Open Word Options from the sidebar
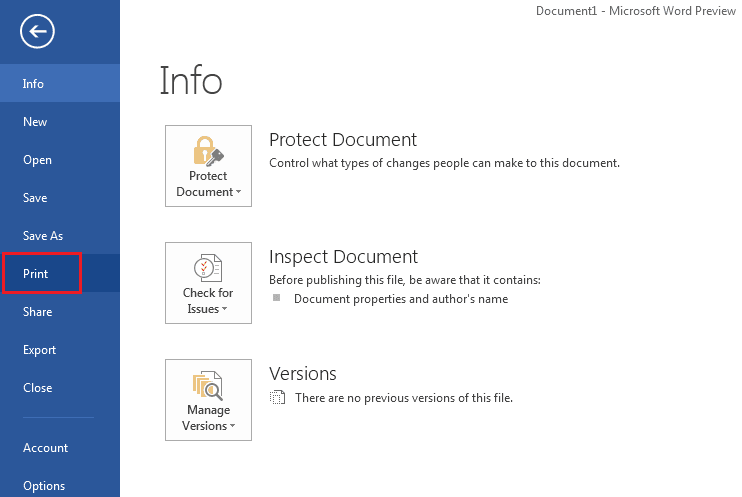742x497 pixels. pyautogui.click(x=60, y=485)
